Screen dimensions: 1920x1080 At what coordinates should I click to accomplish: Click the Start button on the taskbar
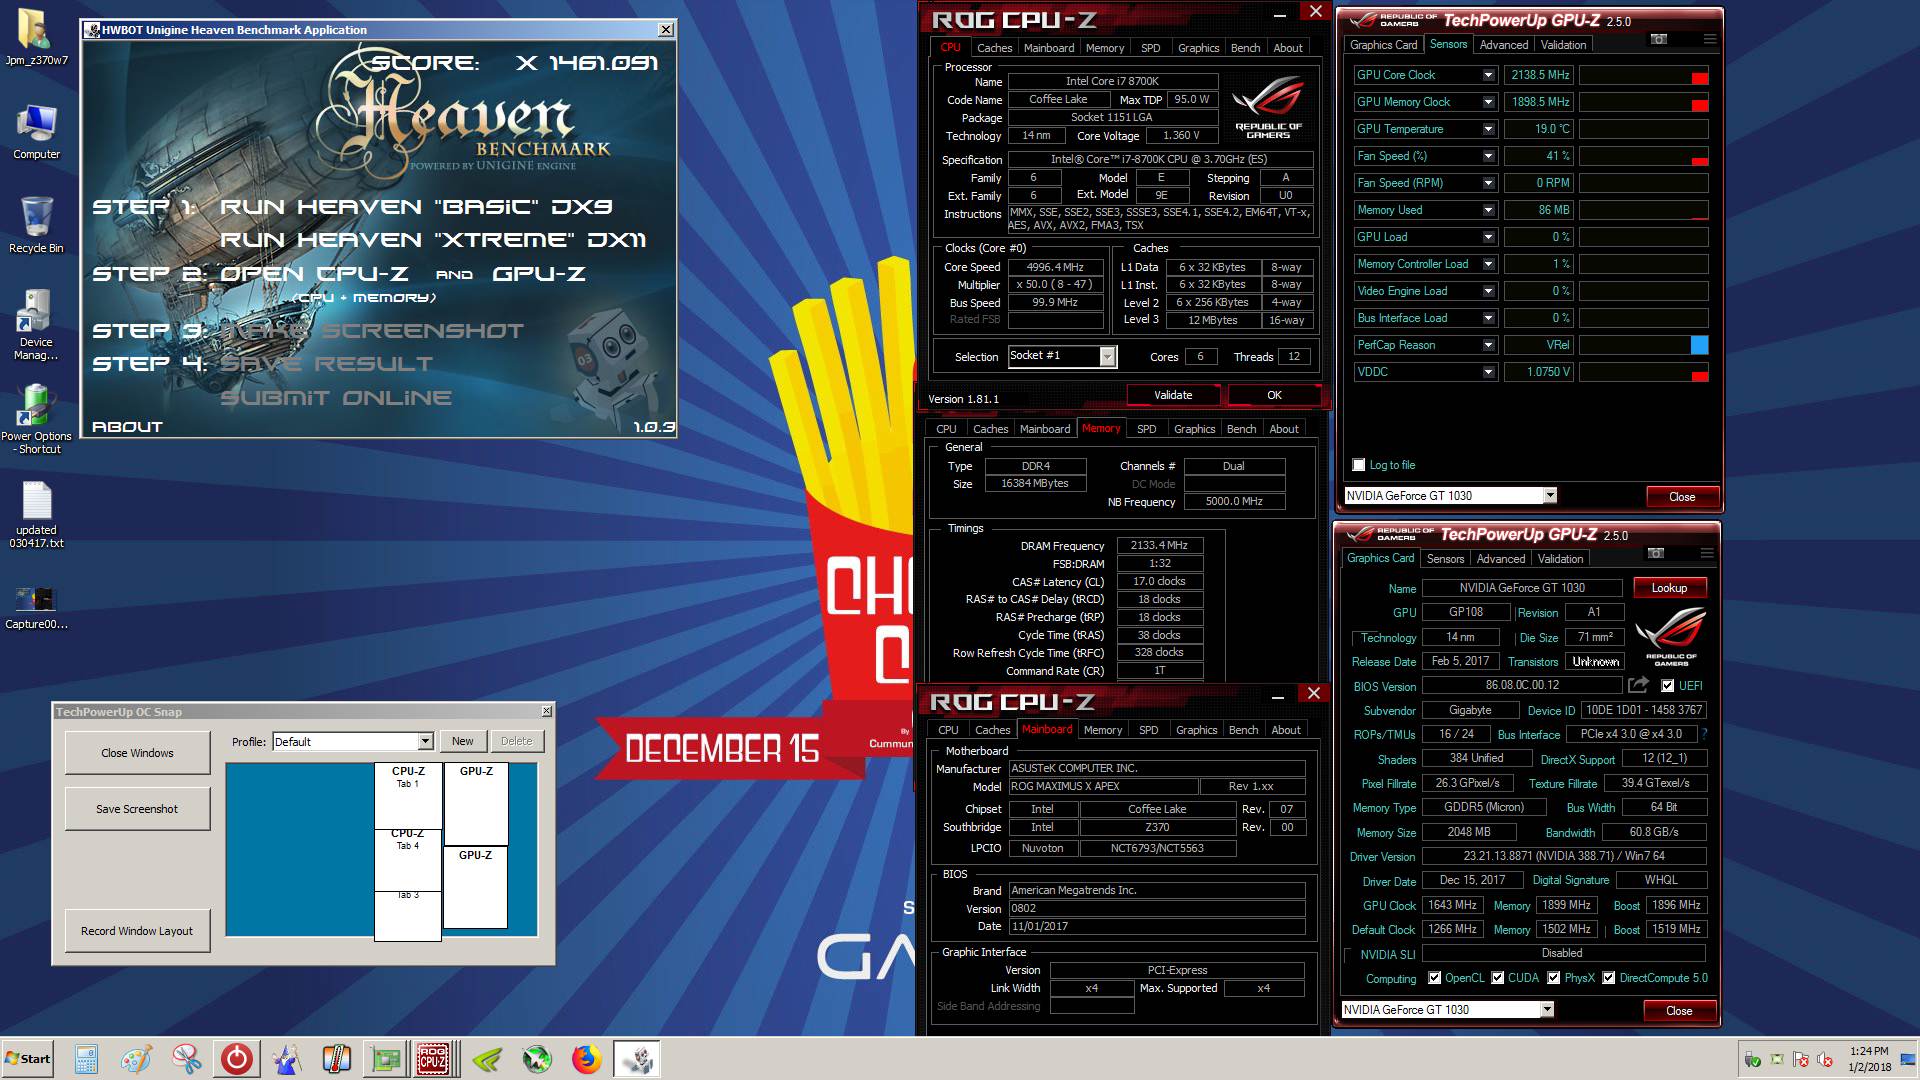pos(28,1059)
